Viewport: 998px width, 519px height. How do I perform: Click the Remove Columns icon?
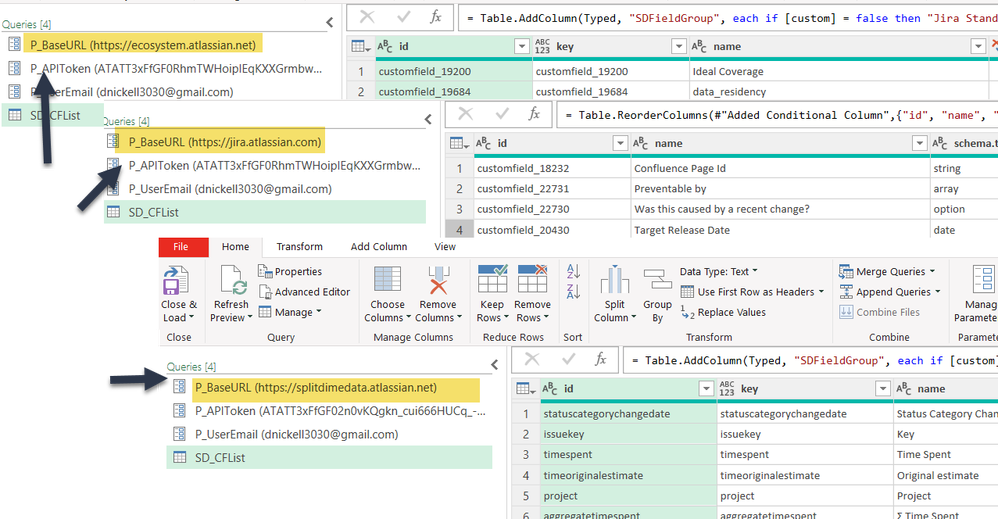[x=437, y=280]
